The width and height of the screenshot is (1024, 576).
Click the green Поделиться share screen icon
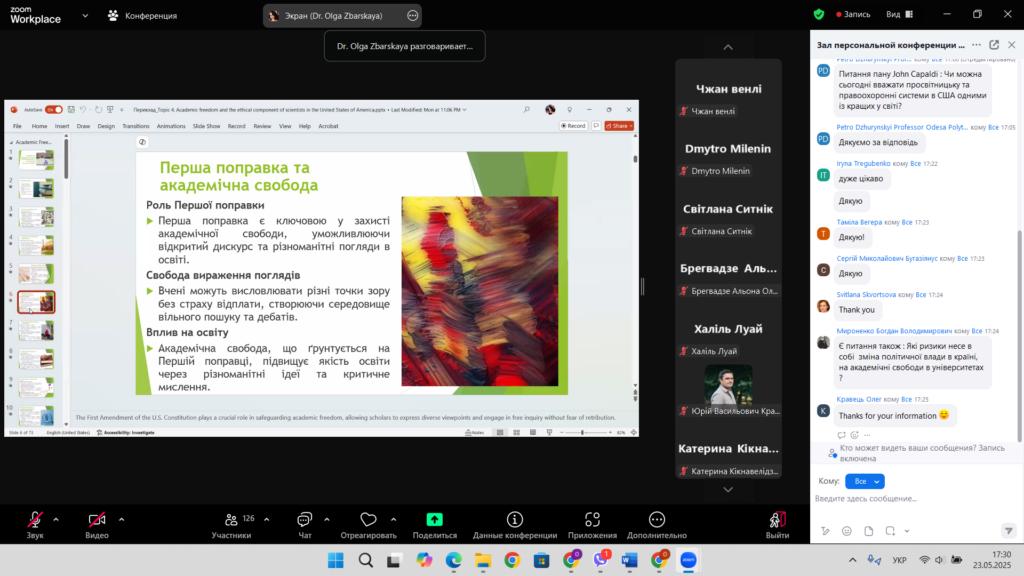[x=434, y=519]
